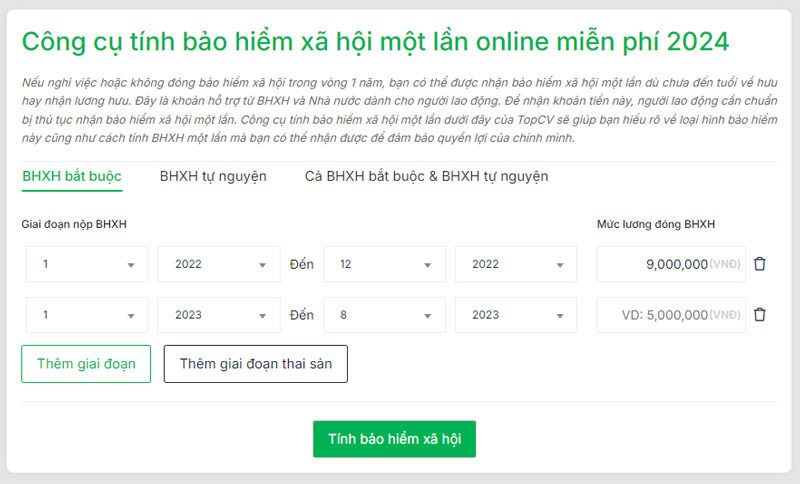800x484 pixels.
Task: Click Thêm giai đoạn button
Action: [x=86, y=364]
